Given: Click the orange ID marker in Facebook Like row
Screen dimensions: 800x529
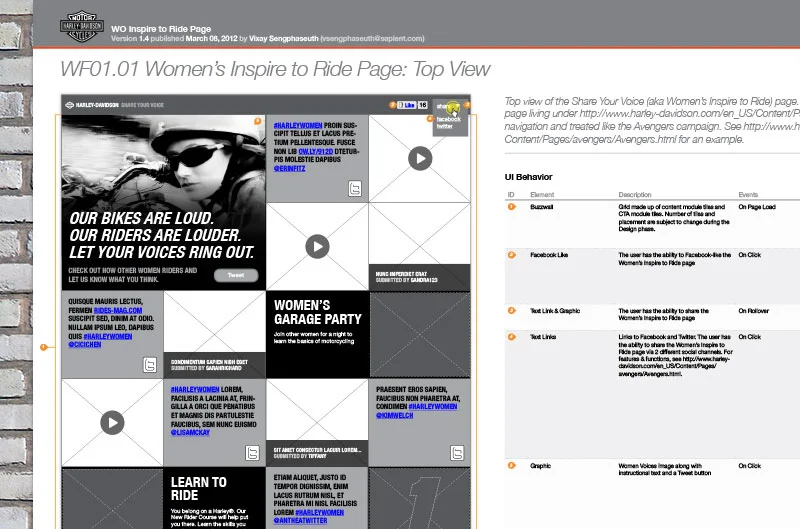Looking at the screenshot, I should coord(512,255).
